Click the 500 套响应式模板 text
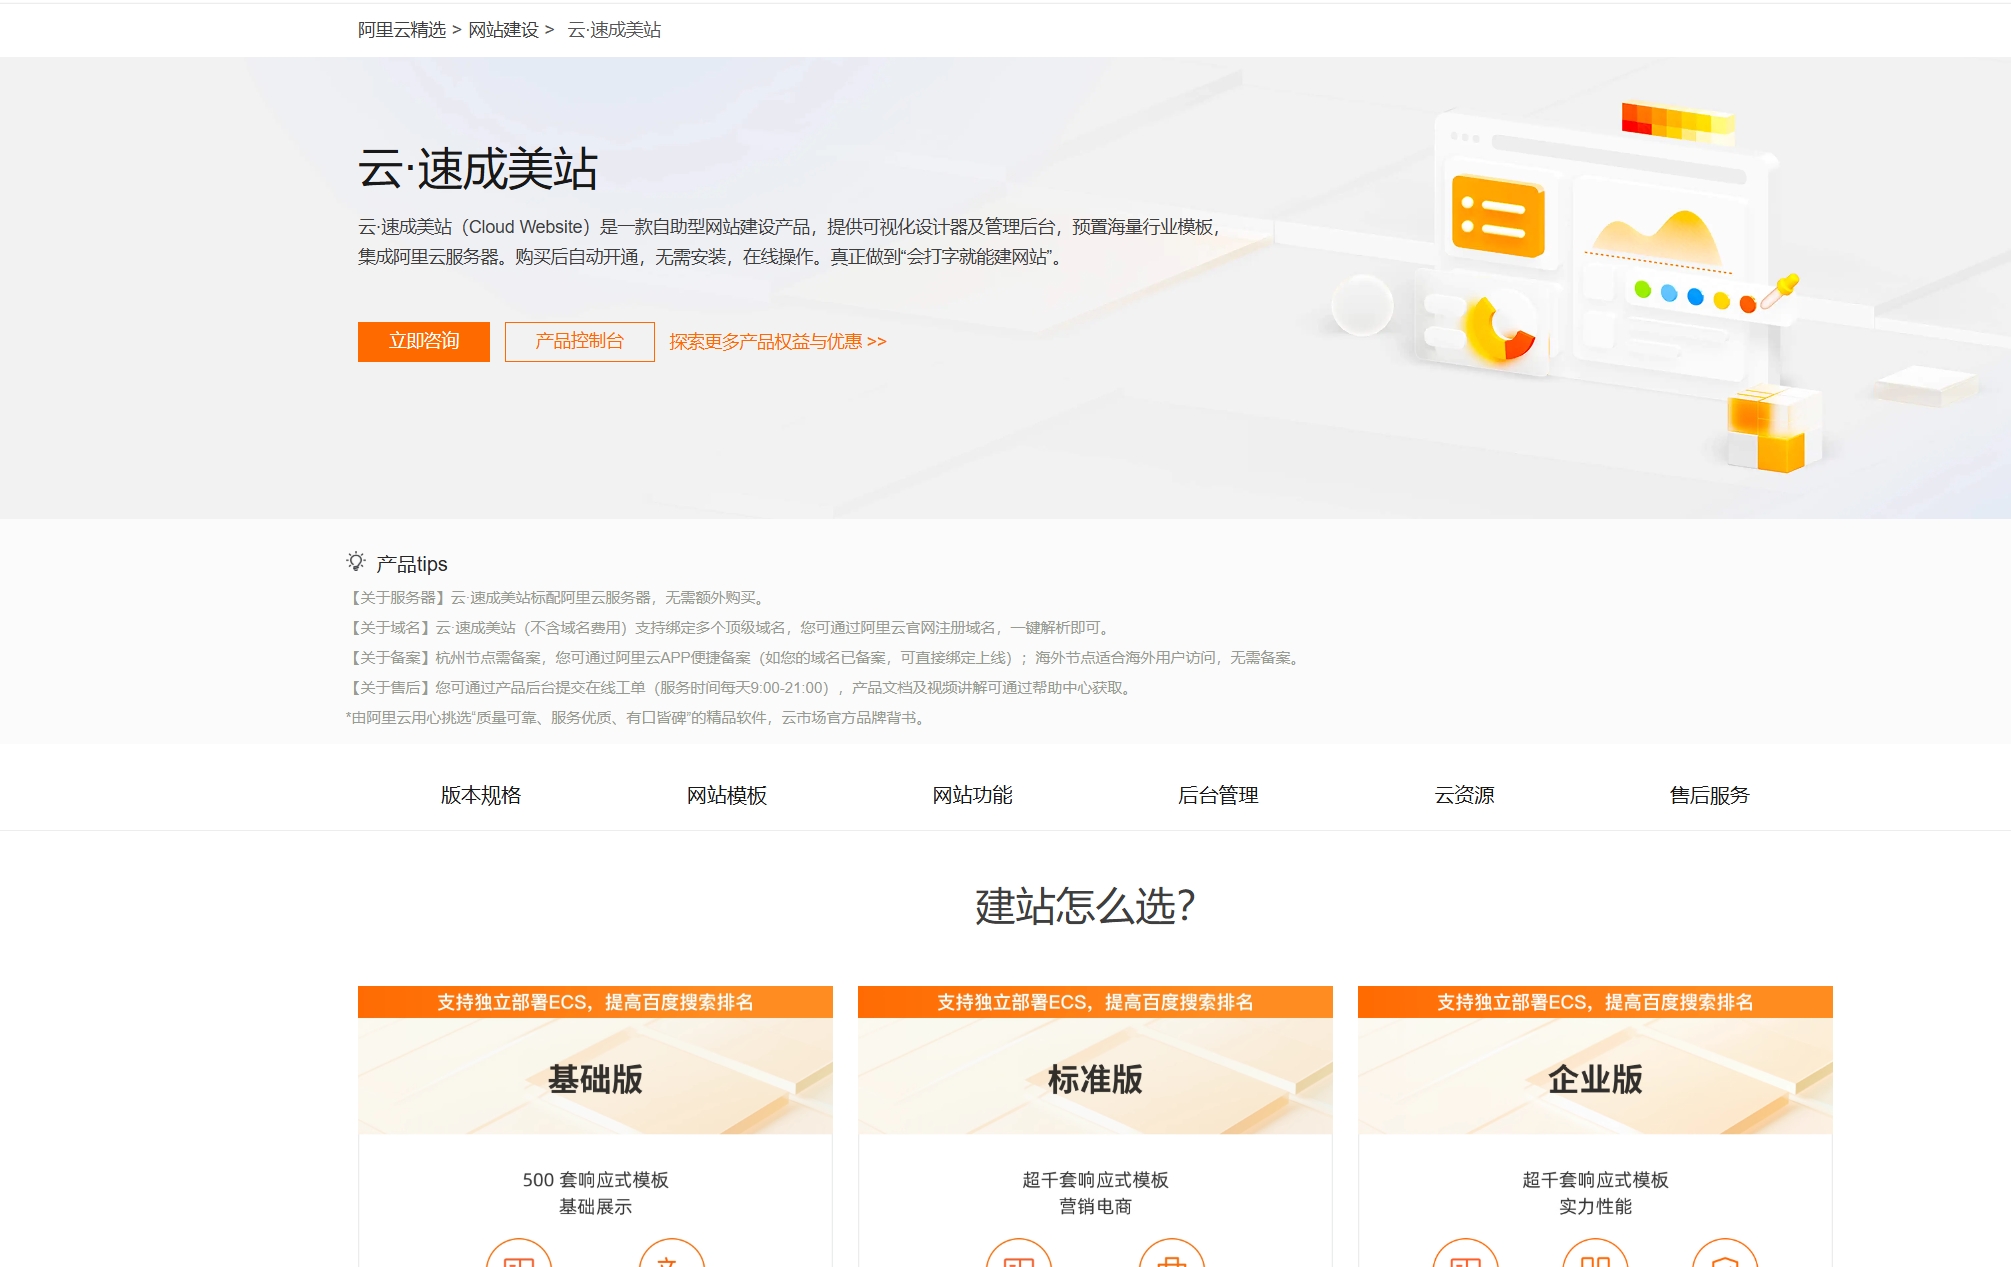This screenshot has height=1267, width=2011. (x=595, y=1180)
